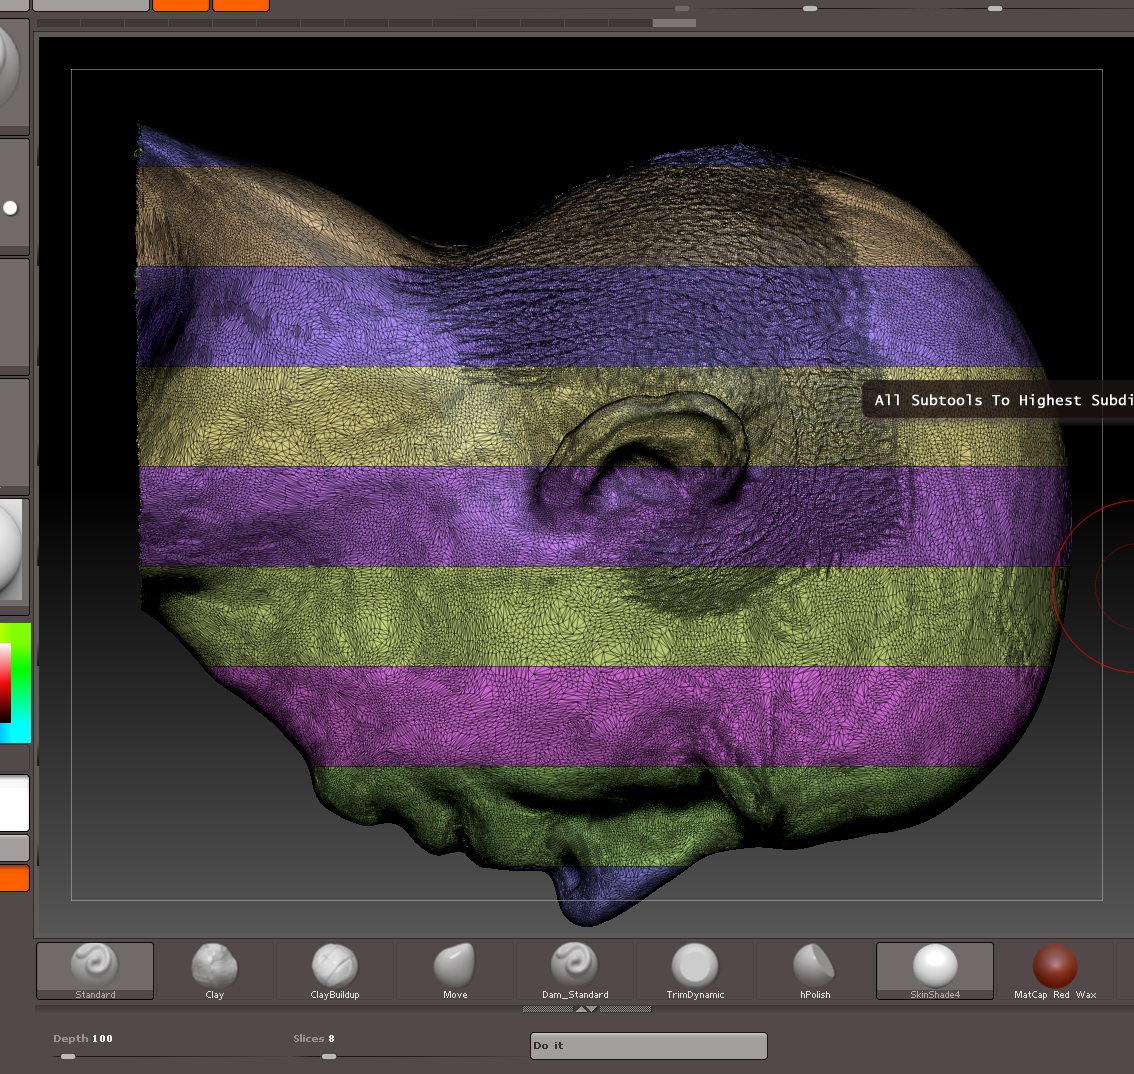Click the white color swatch on left shelf
This screenshot has height=1074, width=1134.
[x=14, y=803]
